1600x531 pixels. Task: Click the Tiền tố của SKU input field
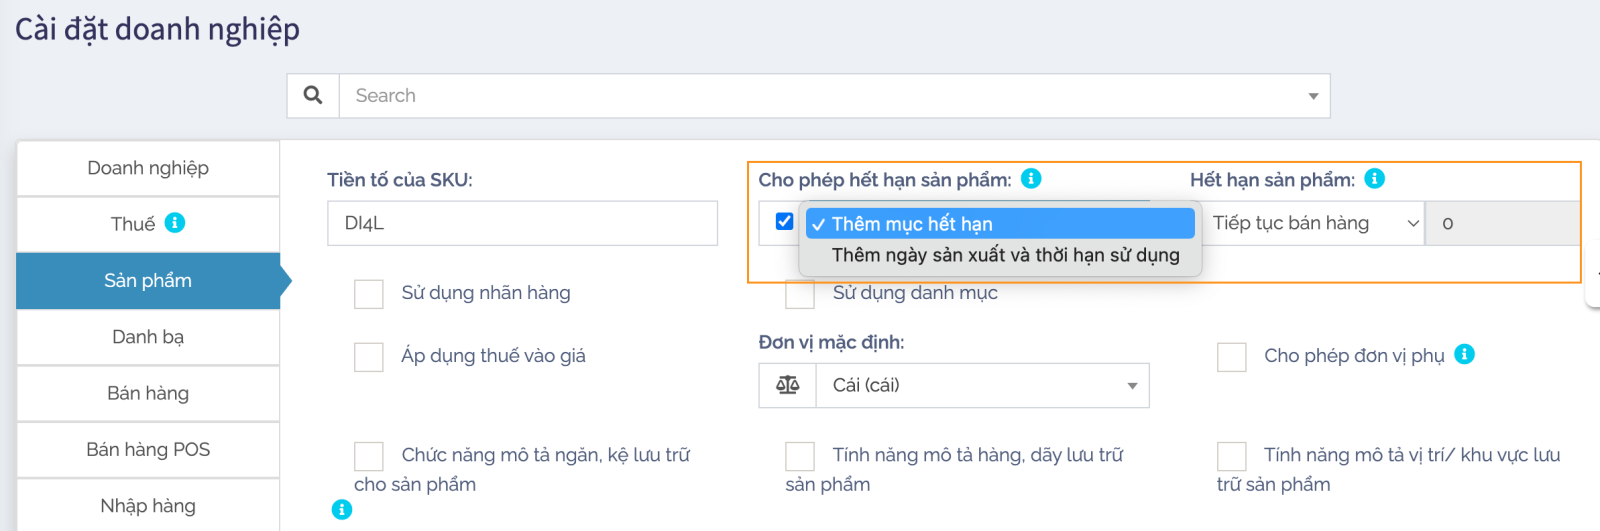tap(522, 223)
